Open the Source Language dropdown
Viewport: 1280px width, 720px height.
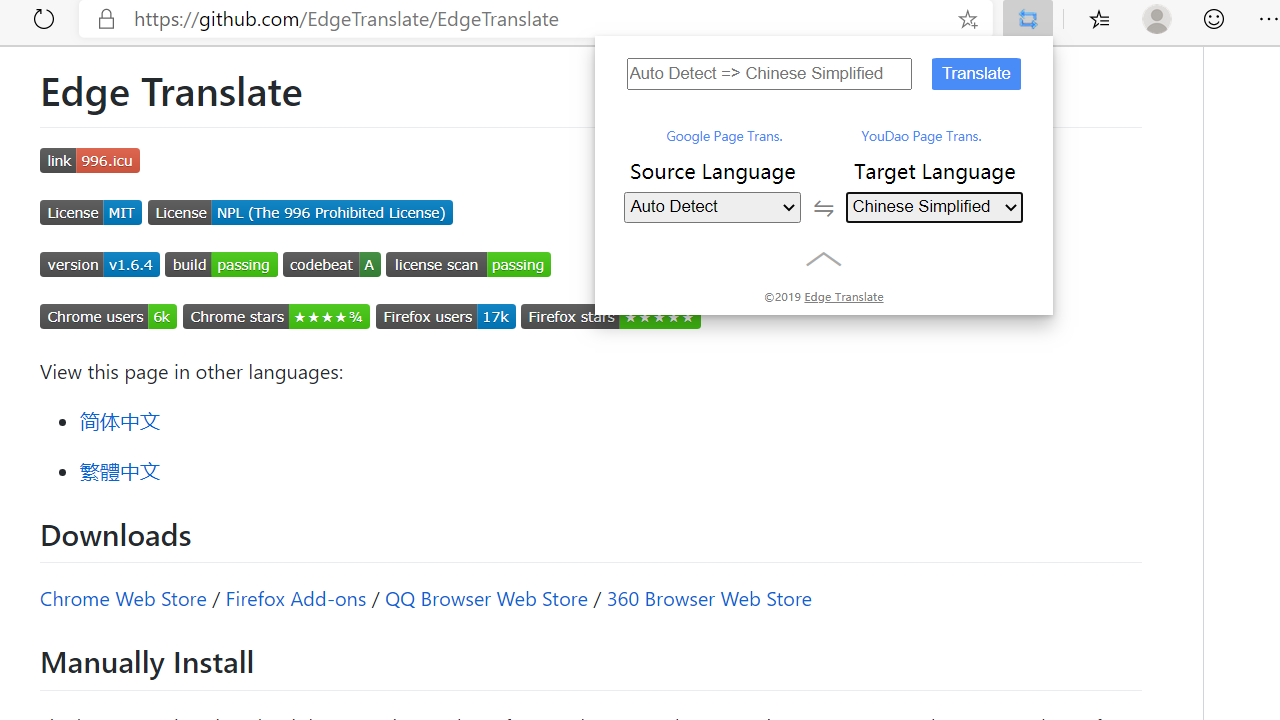coord(712,207)
